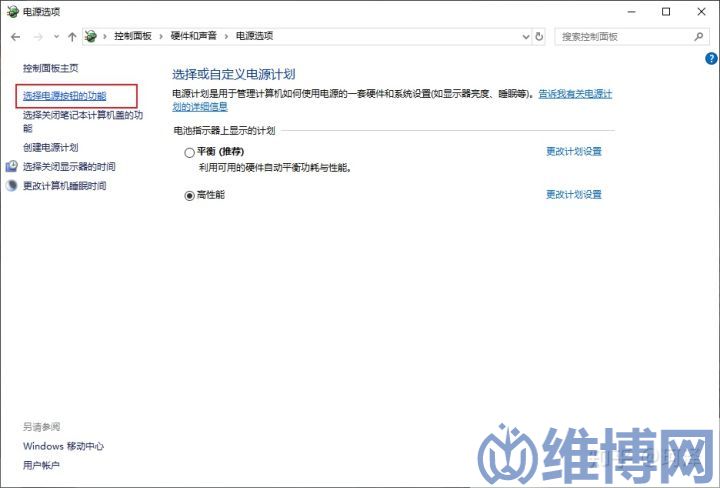Click 更改计划设置 for the 高性能 plan
Screen dimensions: 720x488
click(x=574, y=195)
